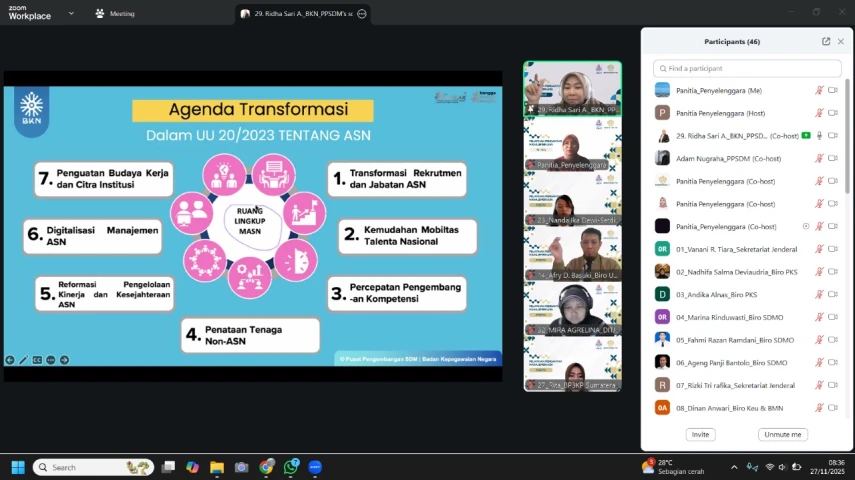This screenshot has height=480, width=855.
Task: Select participant 04_Marina Rinduwasti_Biro SDMO
Action: click(x=747, y=317)
